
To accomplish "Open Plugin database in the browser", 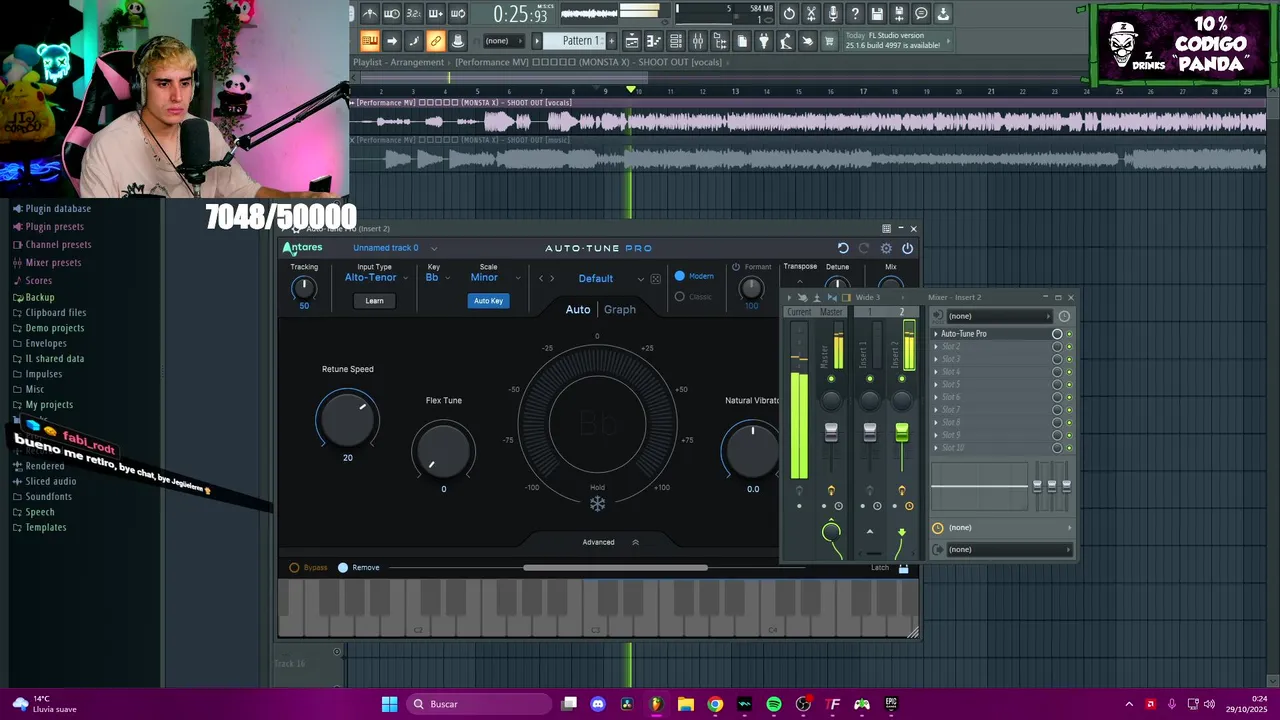I will tap(58, 208).
